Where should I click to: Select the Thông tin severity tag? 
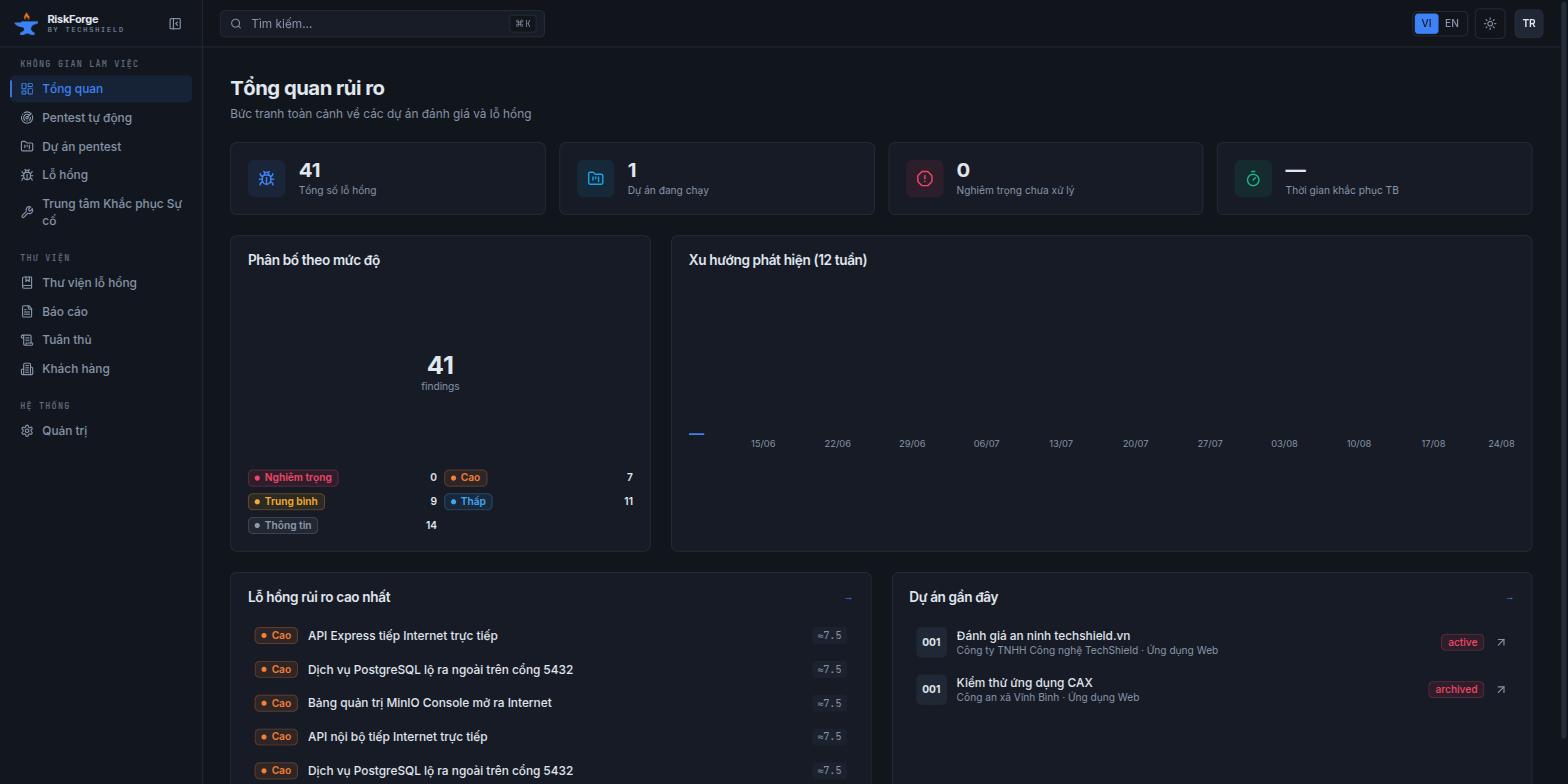(x=283, y=526)
